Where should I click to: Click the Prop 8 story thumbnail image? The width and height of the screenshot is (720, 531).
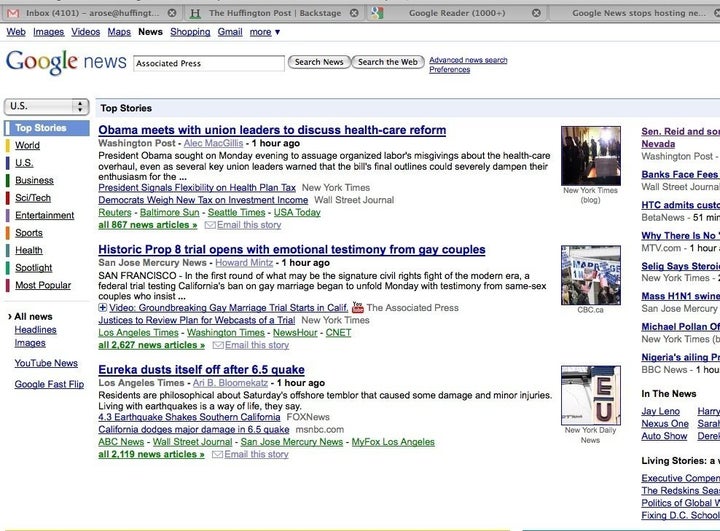click(591, 275)
